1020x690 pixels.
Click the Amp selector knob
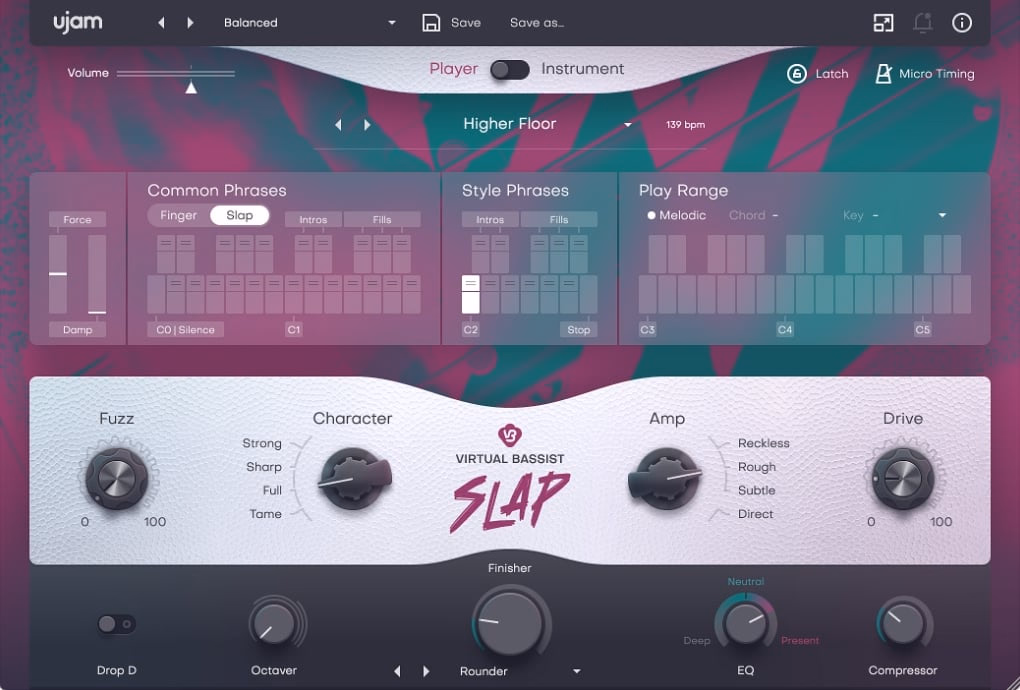pyautogui.click(x=665, y=479)
